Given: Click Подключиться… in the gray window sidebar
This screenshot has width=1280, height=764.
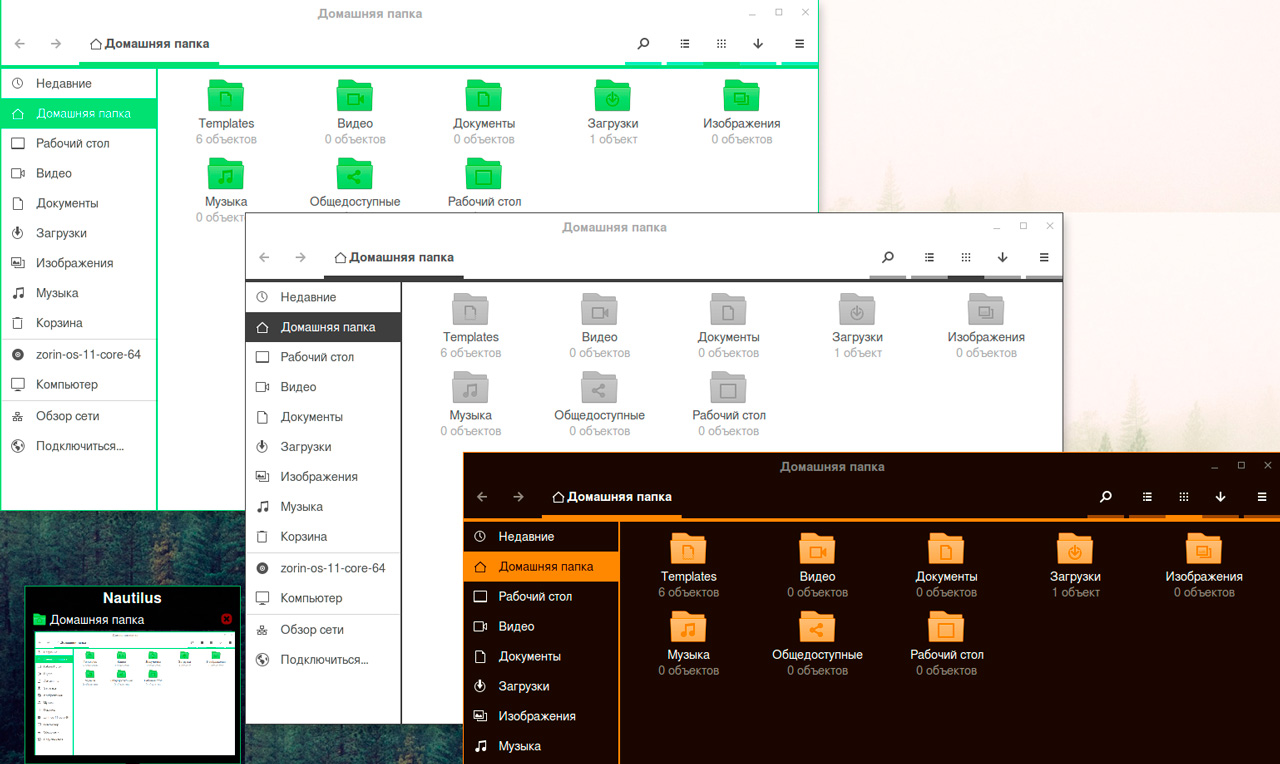Looking at the screenshot, I should [x=324, y=660].
